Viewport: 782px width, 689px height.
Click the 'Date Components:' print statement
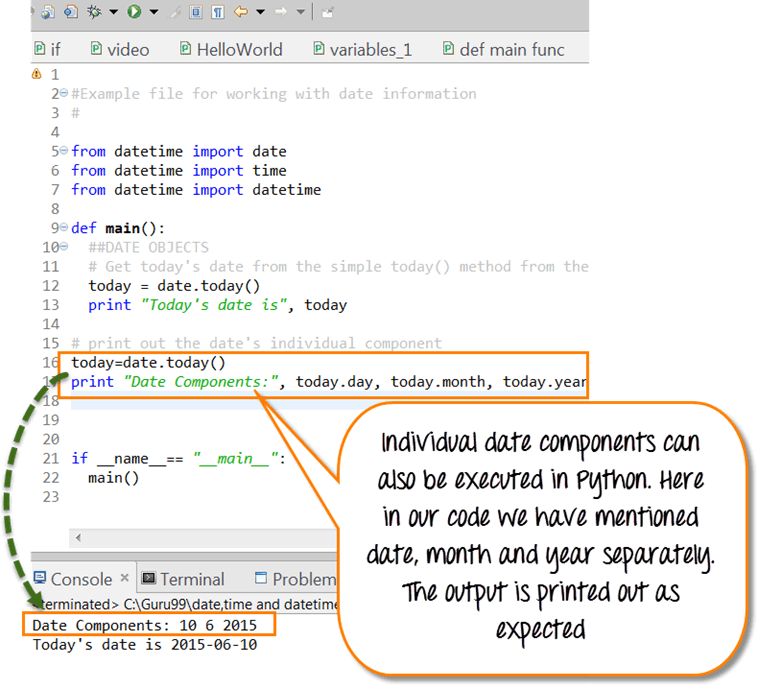pos(329,381)
